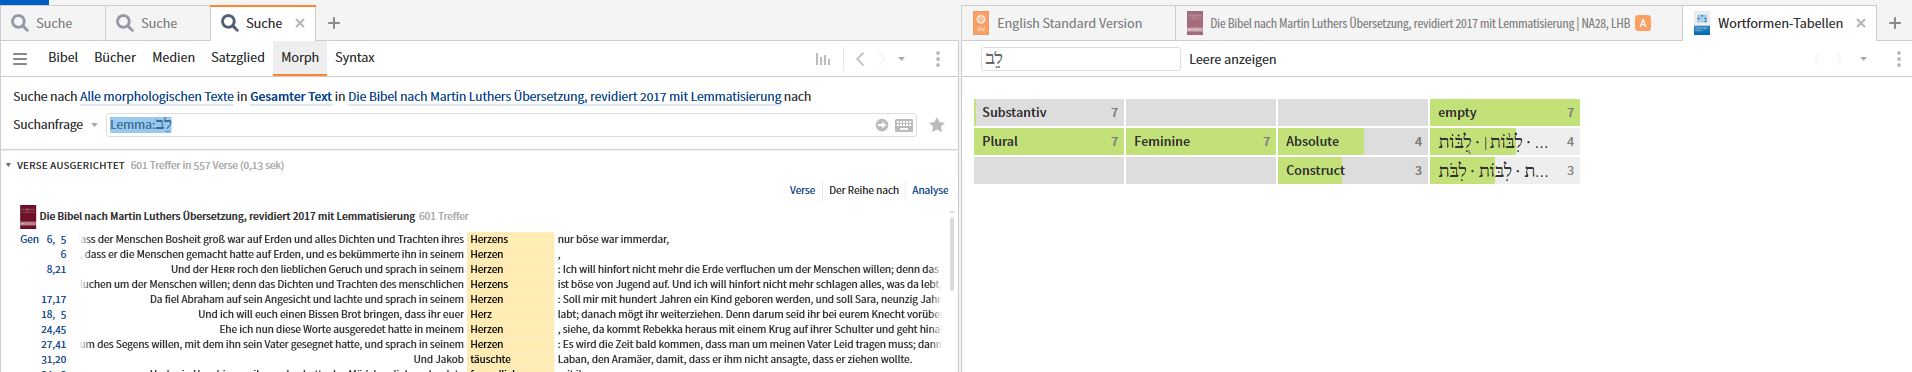Click ESV tab resource icon
This screenshot has width=1912, height=372.
click(980, 23)
